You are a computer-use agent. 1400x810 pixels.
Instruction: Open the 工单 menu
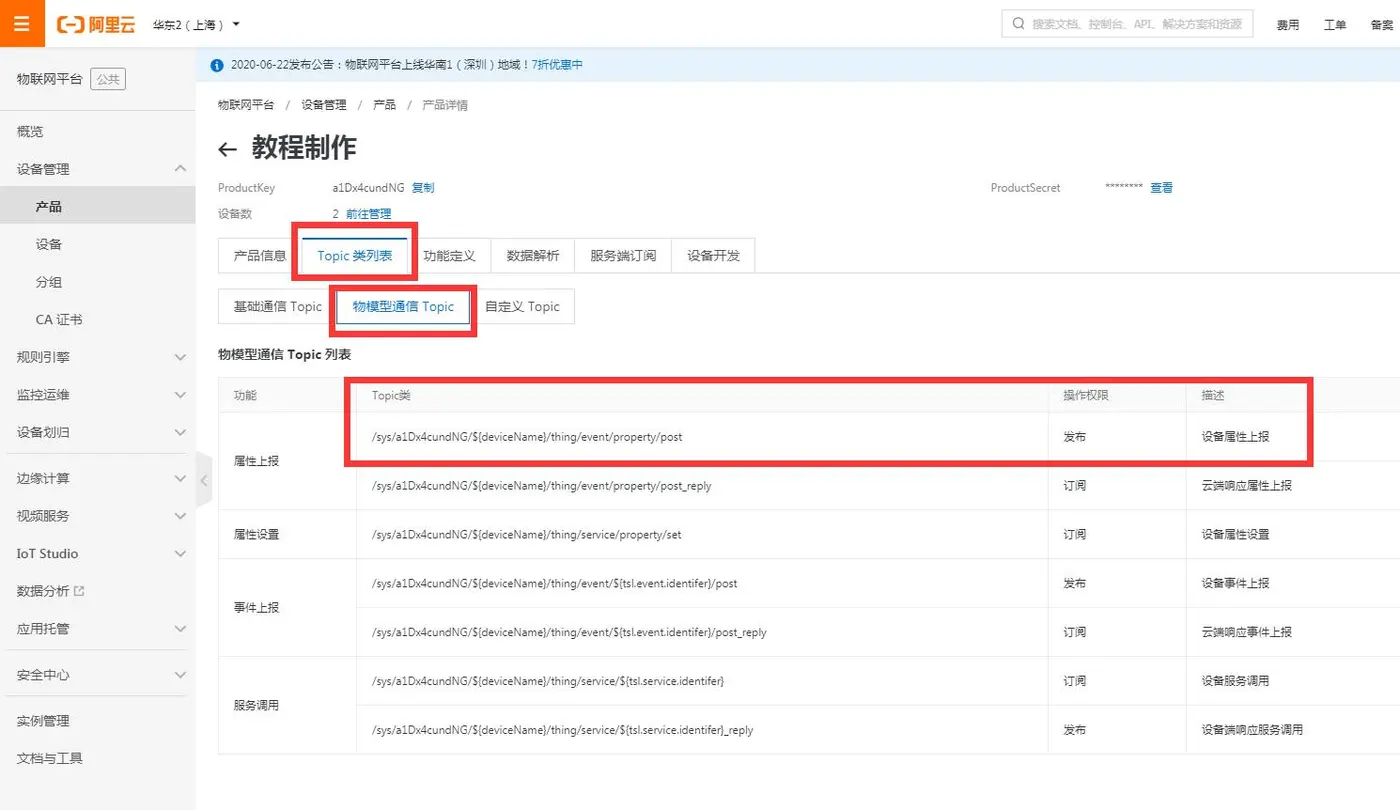1335,25
